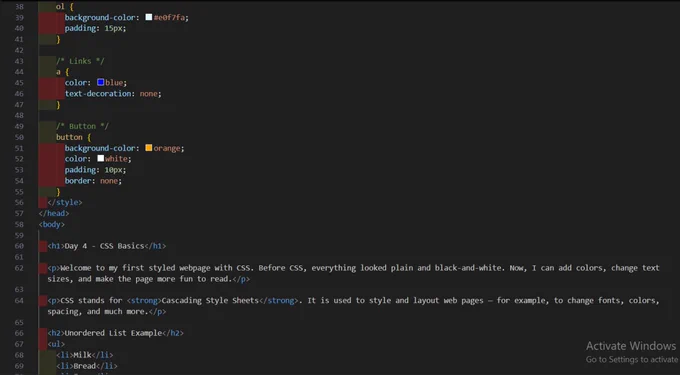
Task: Click the #e0f7fa hex value
Action: click(170, 17)
